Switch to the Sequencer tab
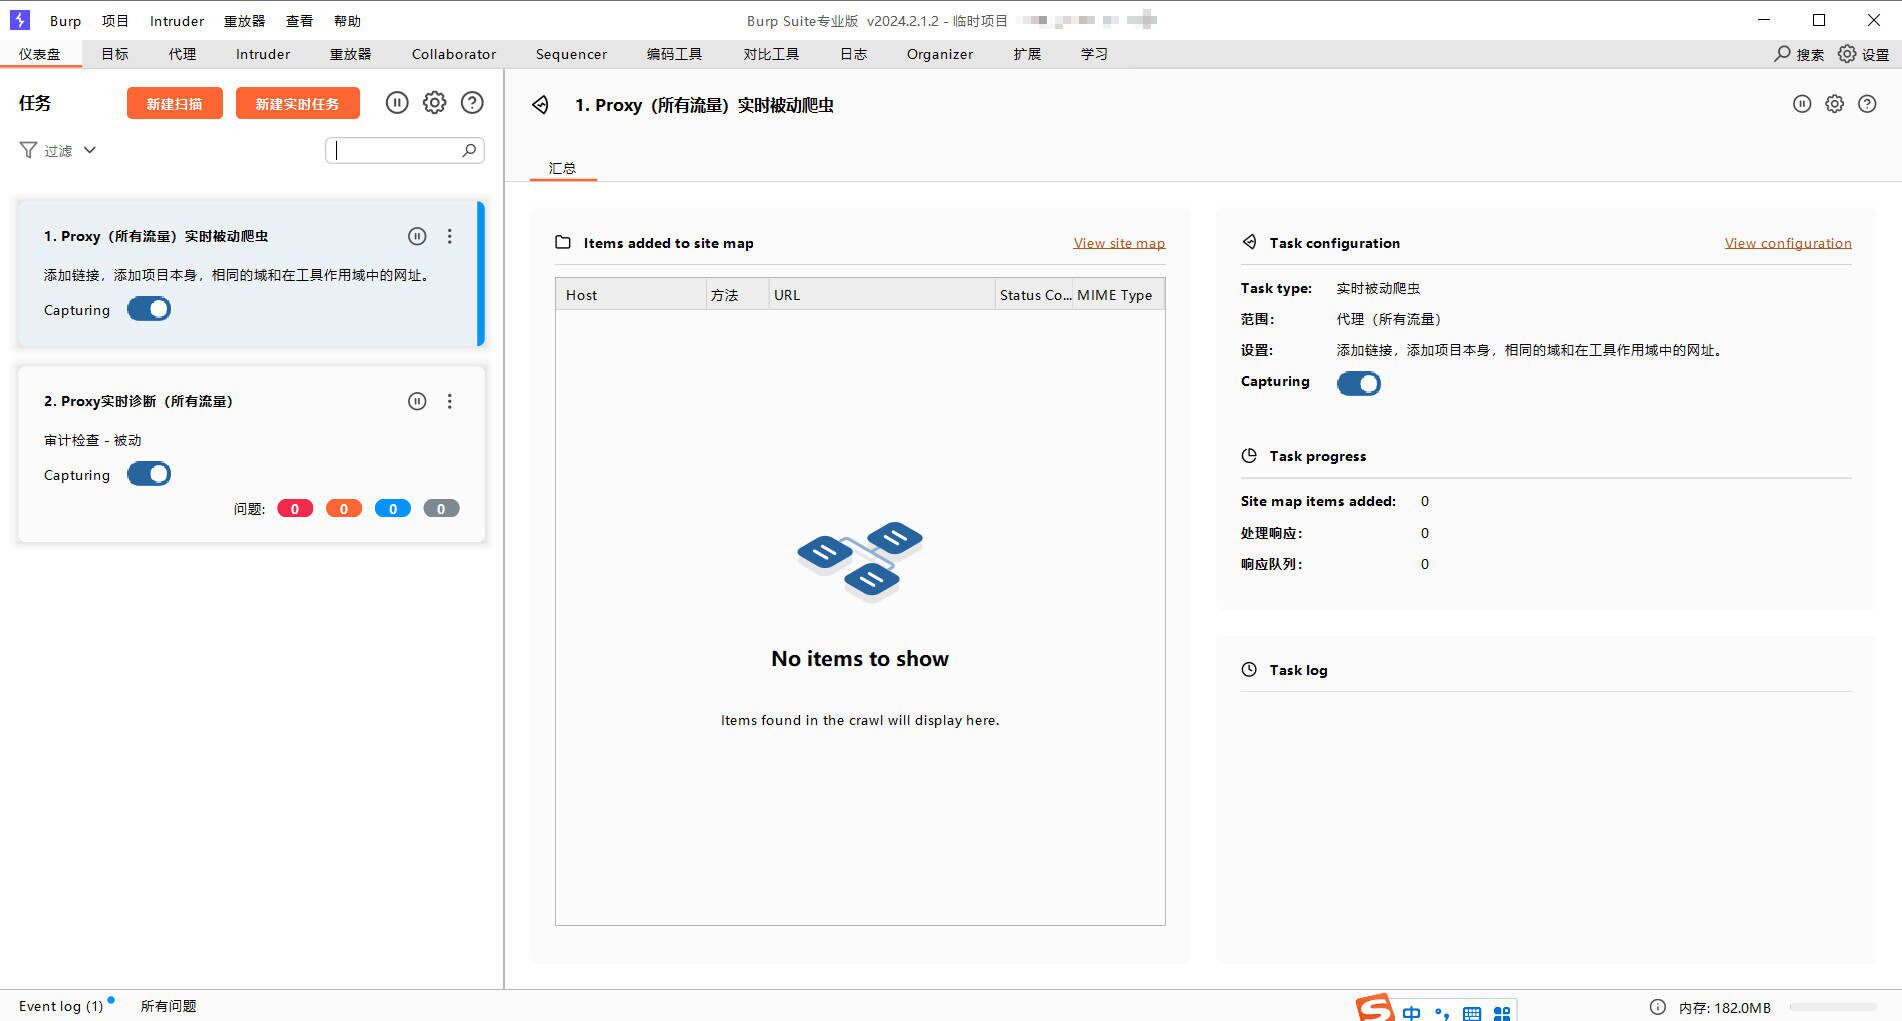 [571, 54]
